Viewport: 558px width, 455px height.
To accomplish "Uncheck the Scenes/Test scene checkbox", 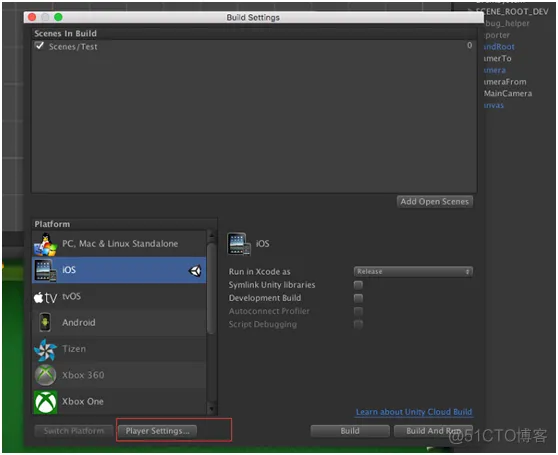I will 40,46.
